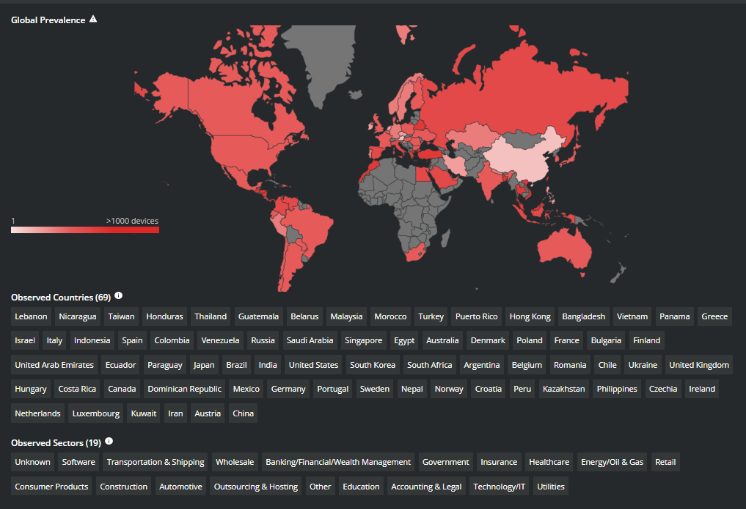Select the Energy/Oil & Gas tag

coord(612,462)
